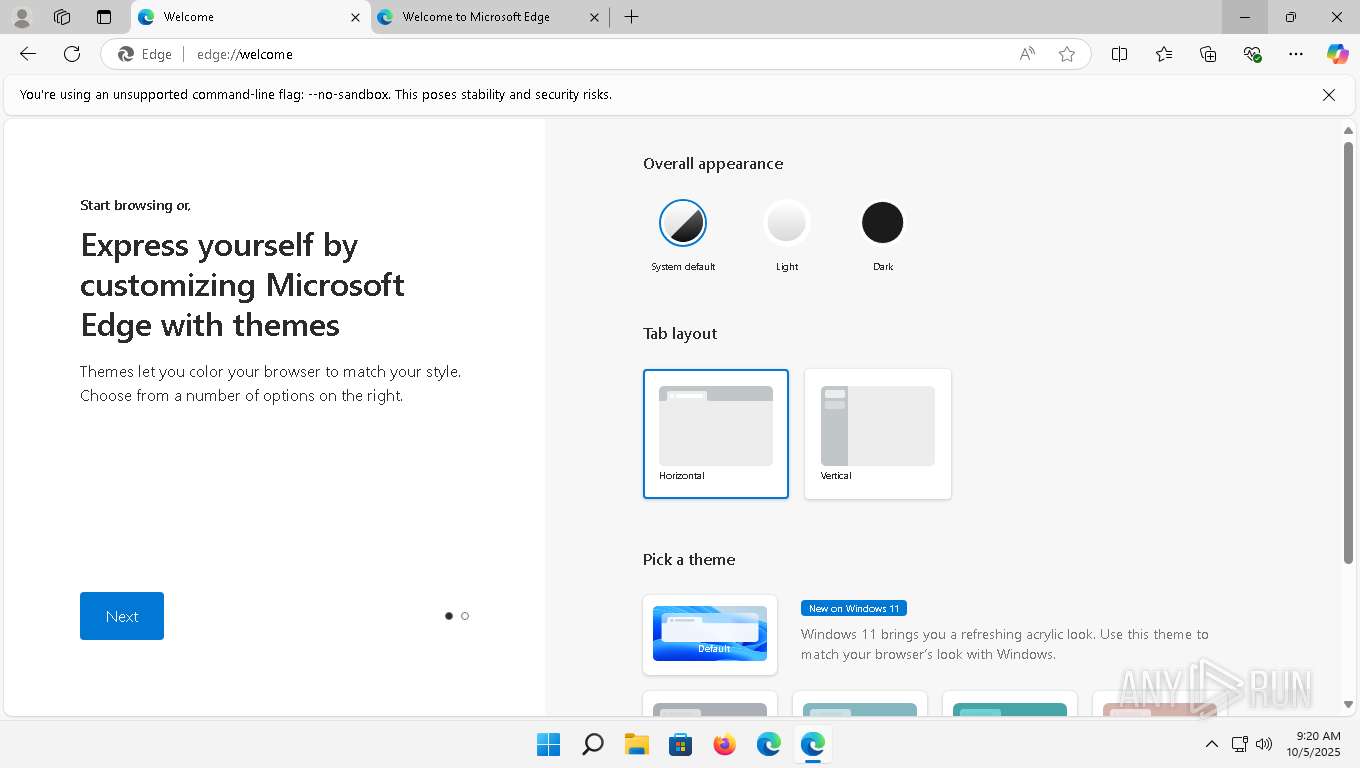
Task: Open Split screen icon
Action: click(x=1120, y=54)
